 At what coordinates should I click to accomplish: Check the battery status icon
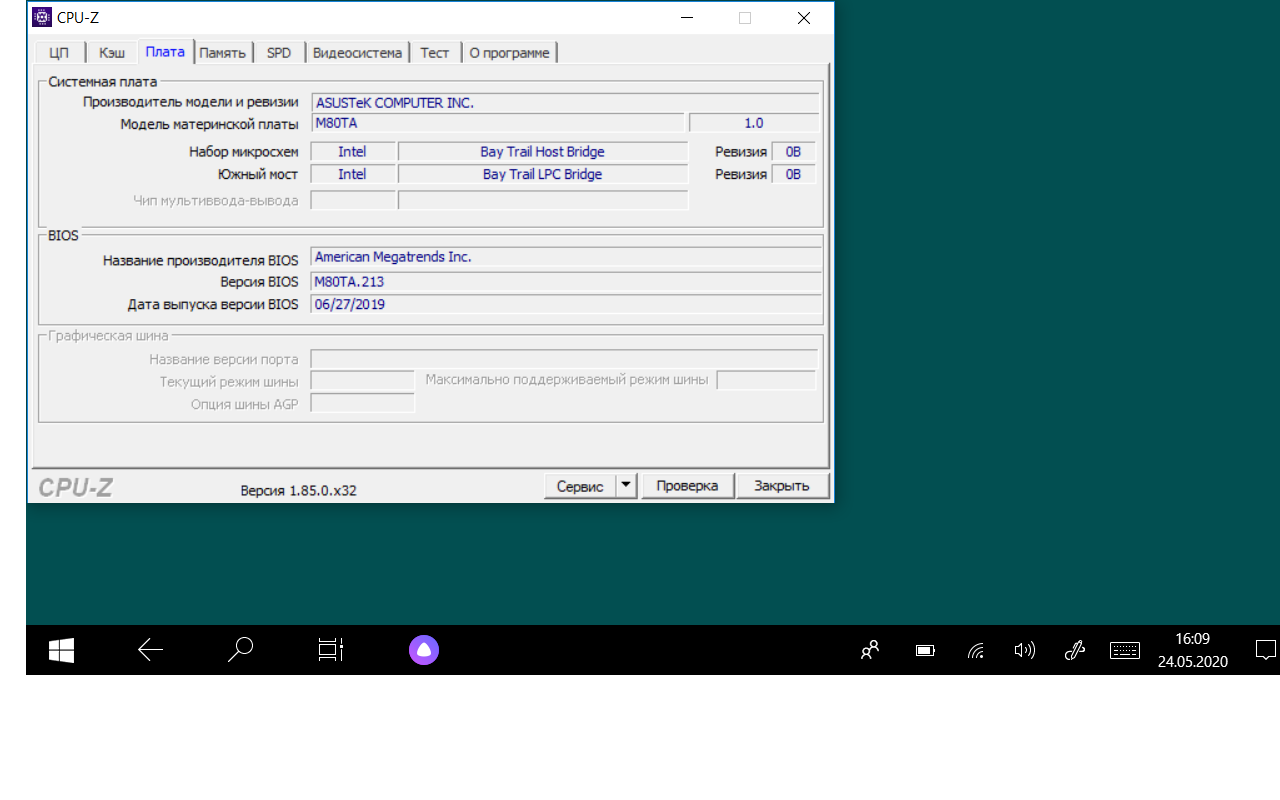(926, 651)
